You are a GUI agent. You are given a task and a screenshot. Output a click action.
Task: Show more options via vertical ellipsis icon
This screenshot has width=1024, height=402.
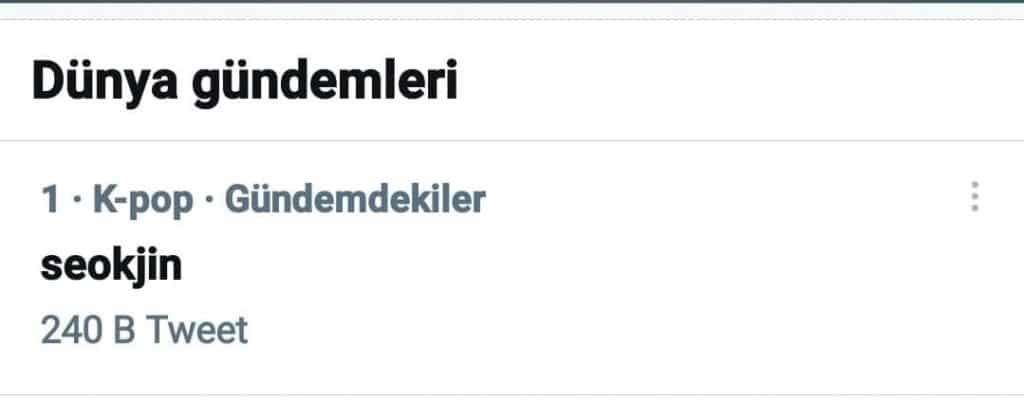tap(974, 196)
